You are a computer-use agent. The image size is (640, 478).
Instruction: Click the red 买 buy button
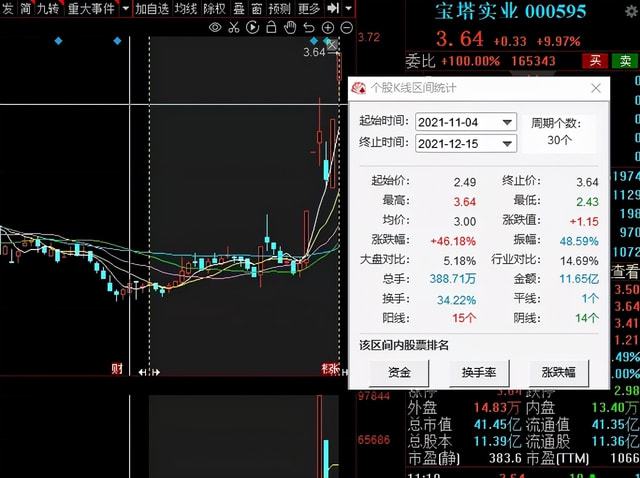[x=595, y=61]
